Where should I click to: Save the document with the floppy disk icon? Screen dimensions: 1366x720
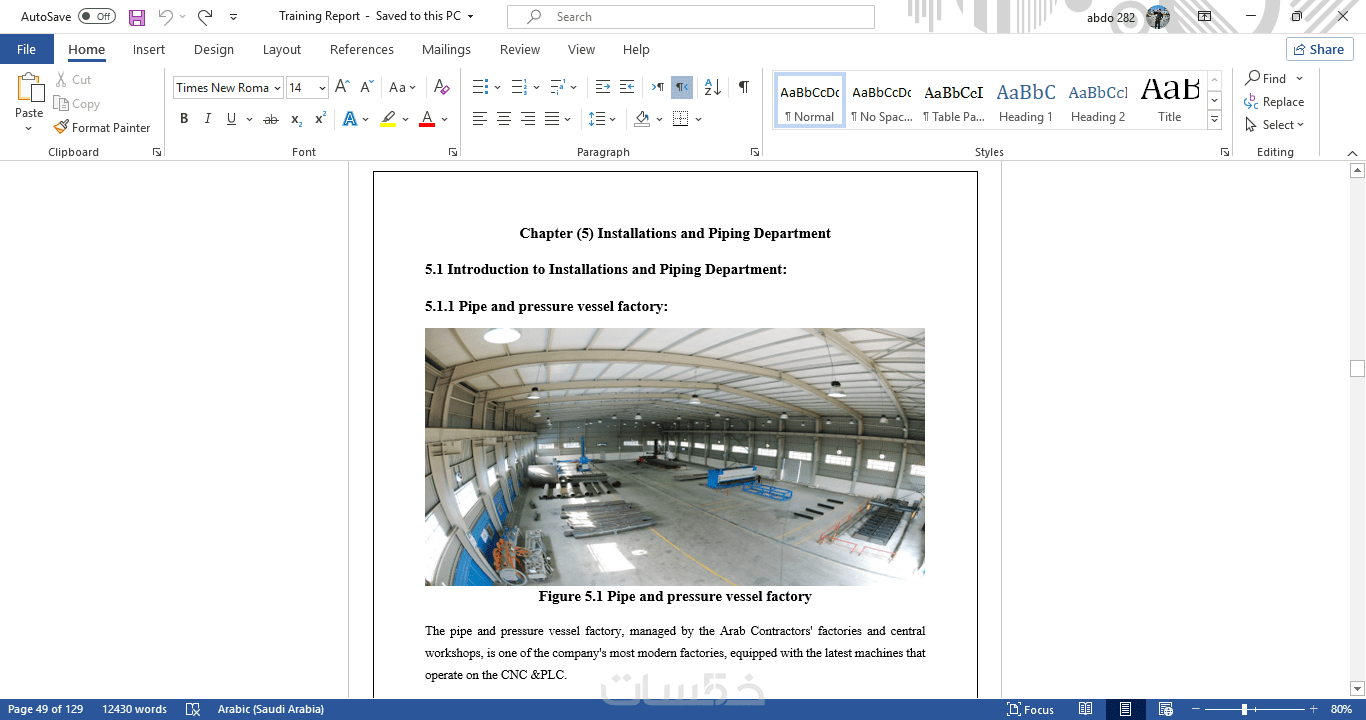coord(137,17)
